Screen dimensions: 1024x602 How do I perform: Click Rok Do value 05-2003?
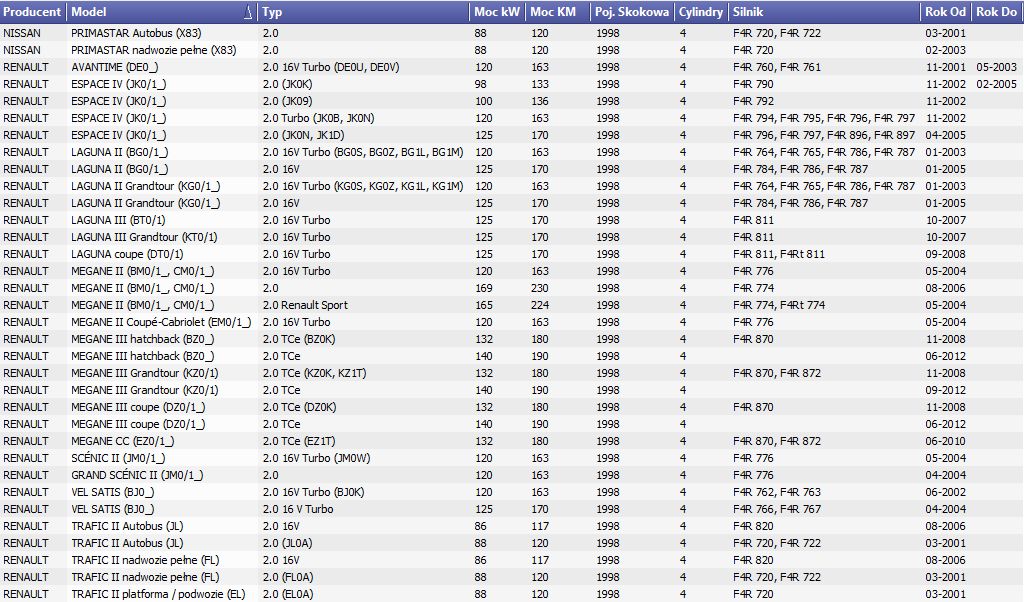click(996, 67)
